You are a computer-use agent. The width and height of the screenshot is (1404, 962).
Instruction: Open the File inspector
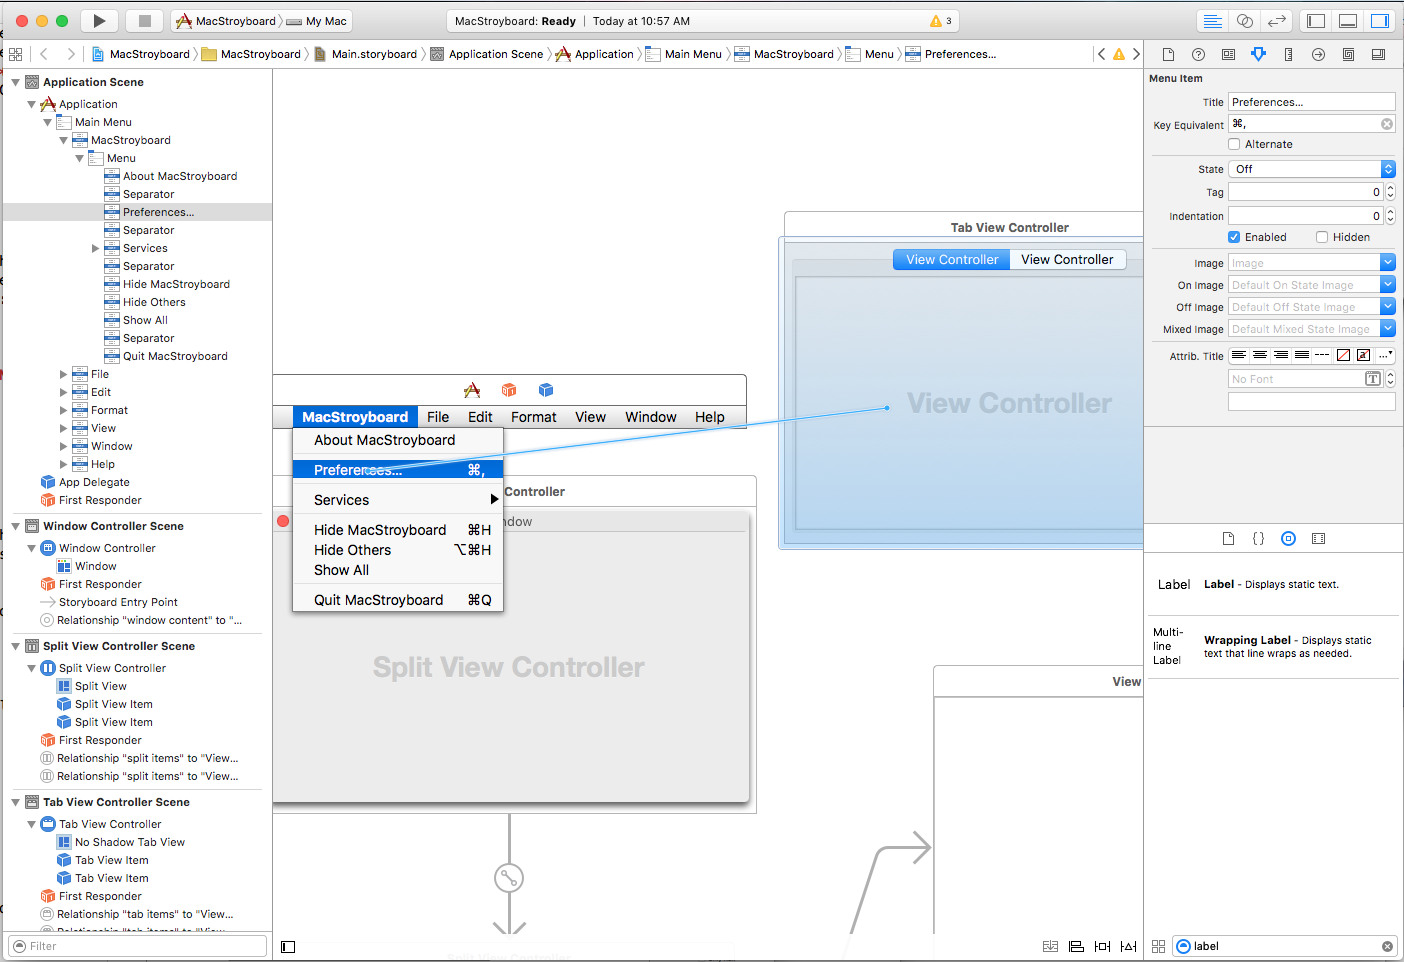[x=1168, y=54]
